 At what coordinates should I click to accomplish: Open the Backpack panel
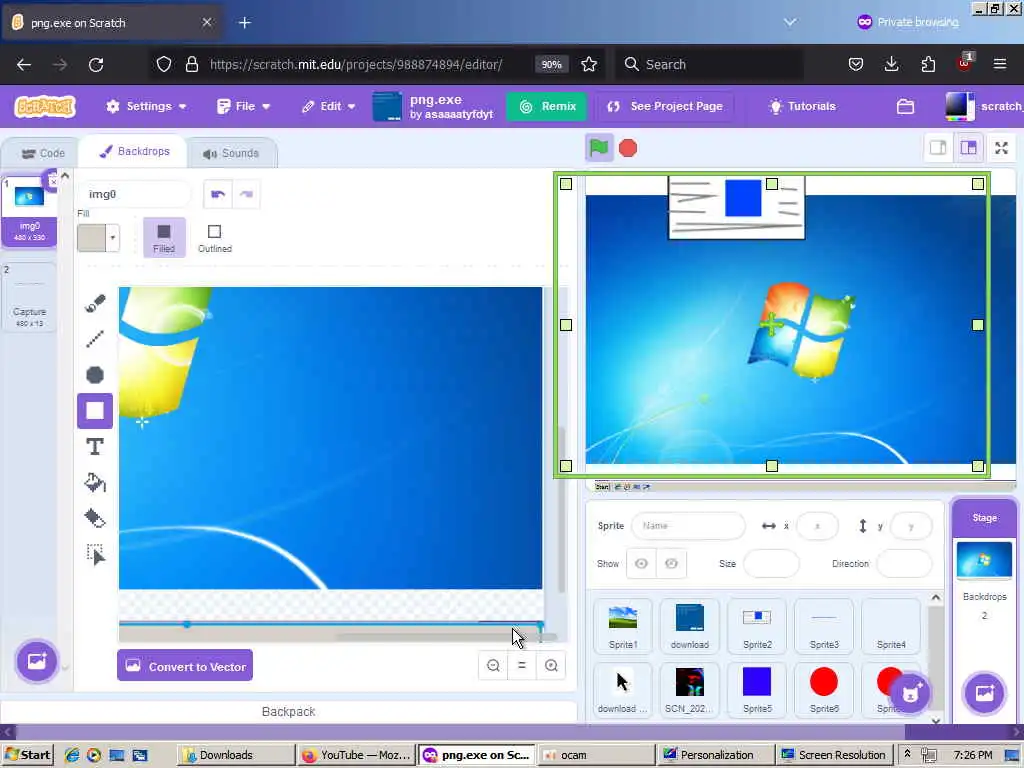[289, 711]
